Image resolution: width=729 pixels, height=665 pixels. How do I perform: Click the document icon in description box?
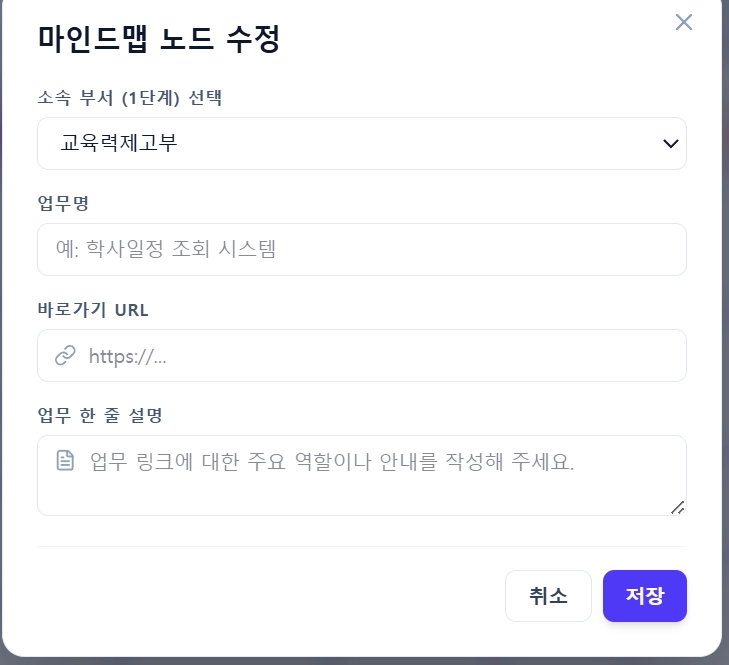(x=65, y=461)
